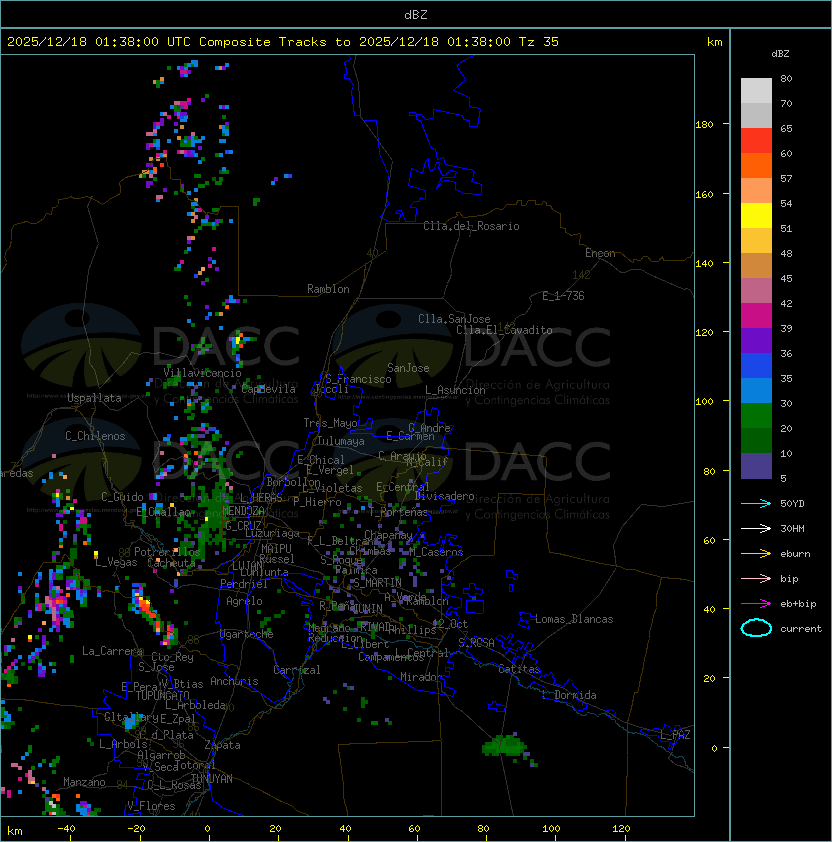Click the 'E_1-736' map label
This screenshot has height=842, width=832.
pyautogui.click(x=563, y=296)
